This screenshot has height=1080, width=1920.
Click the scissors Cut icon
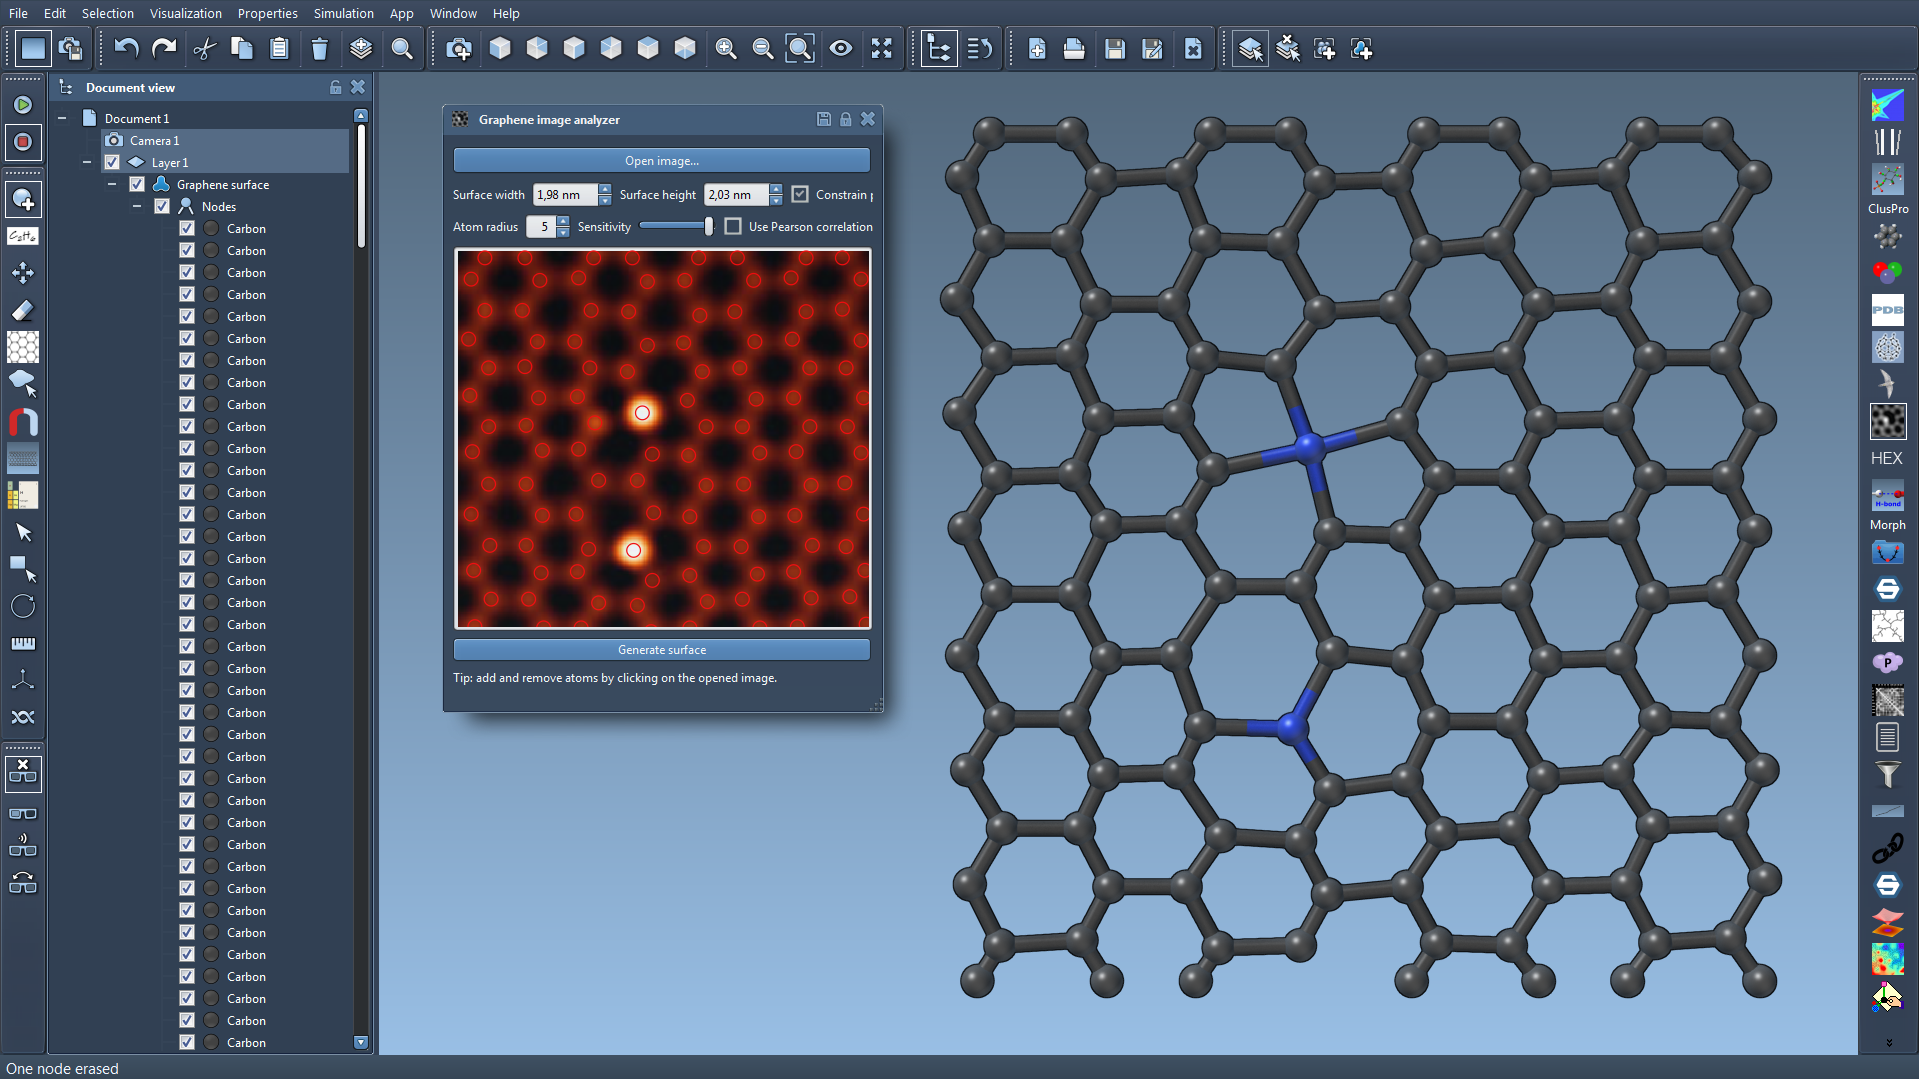pos(205,48)
